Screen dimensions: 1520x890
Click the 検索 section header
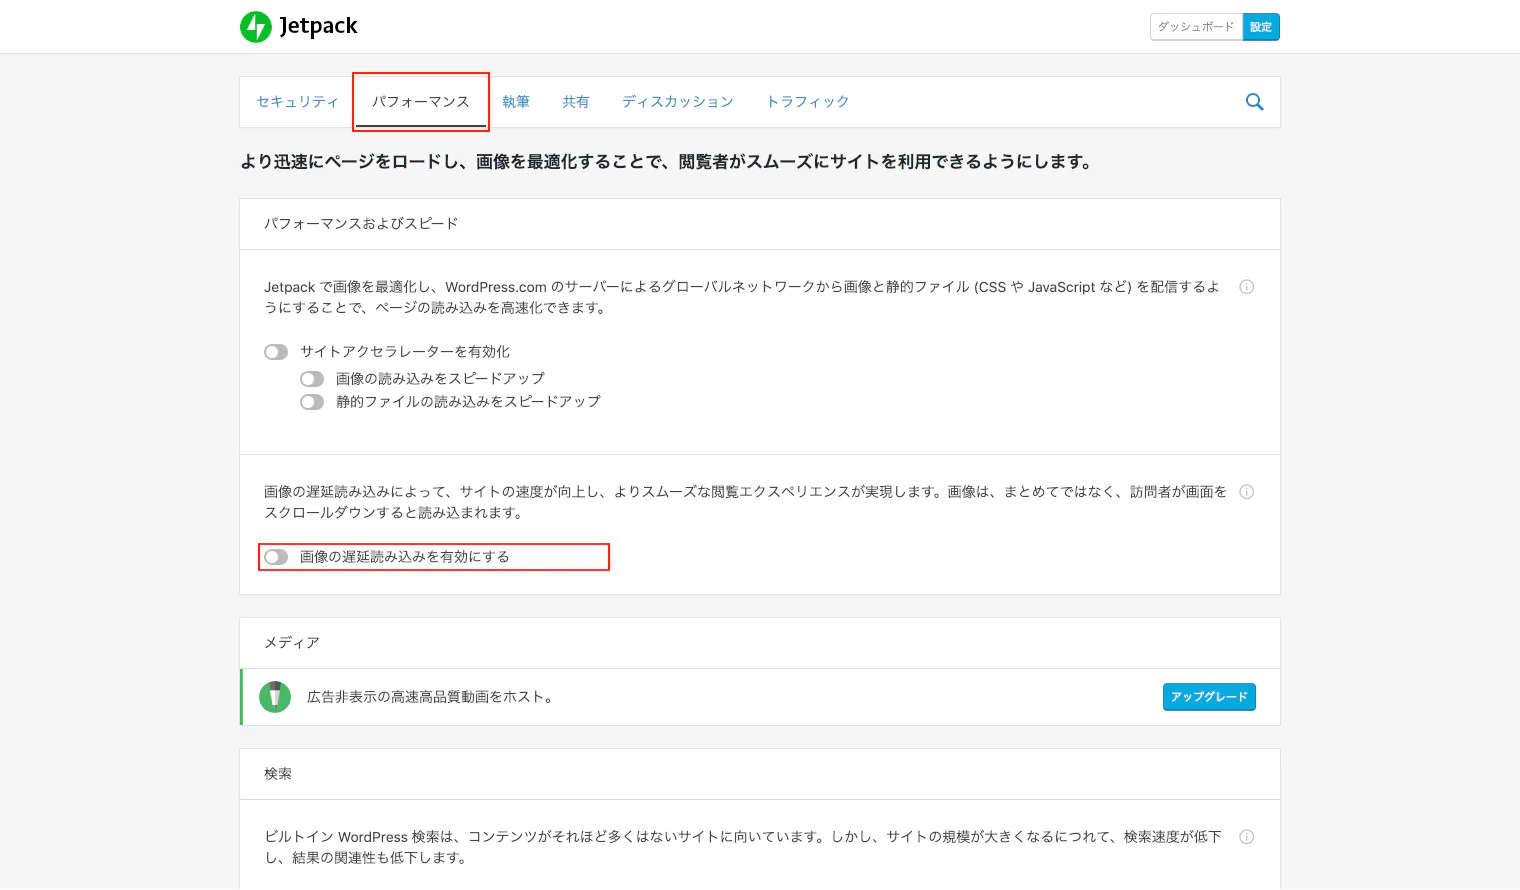(x=760, y=774)
